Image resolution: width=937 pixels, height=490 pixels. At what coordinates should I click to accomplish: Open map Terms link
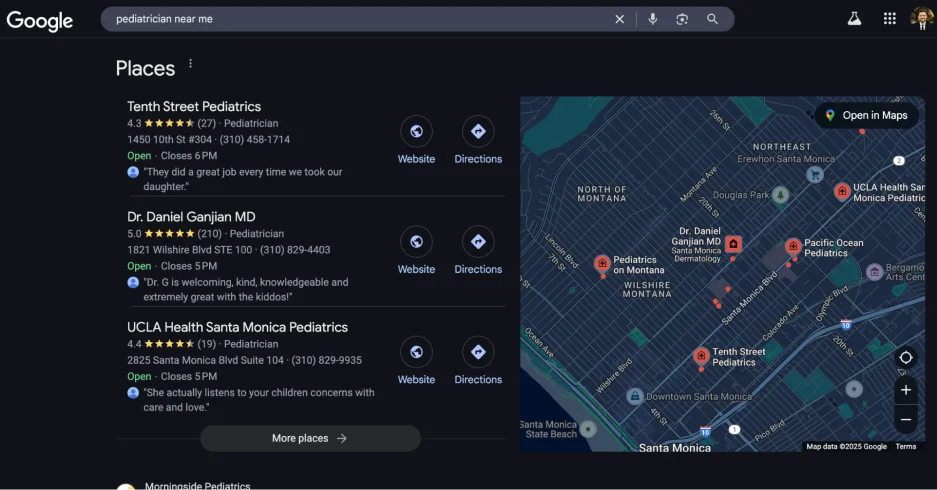[x=905, y=446]
